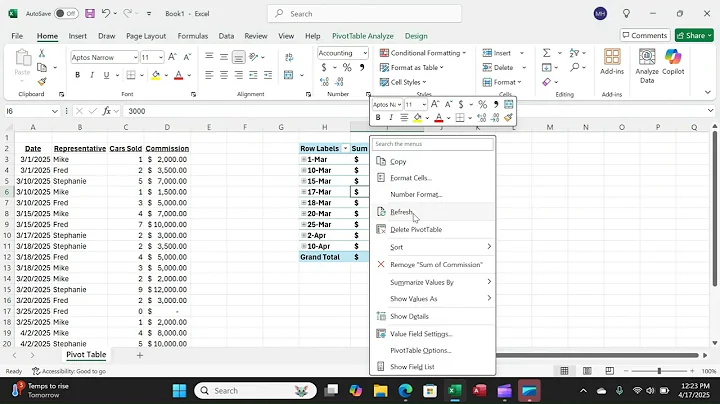This screenshot has height=404, width=720.
Task: Switch to Page Break Preview view
Action: tap(609, 371)
